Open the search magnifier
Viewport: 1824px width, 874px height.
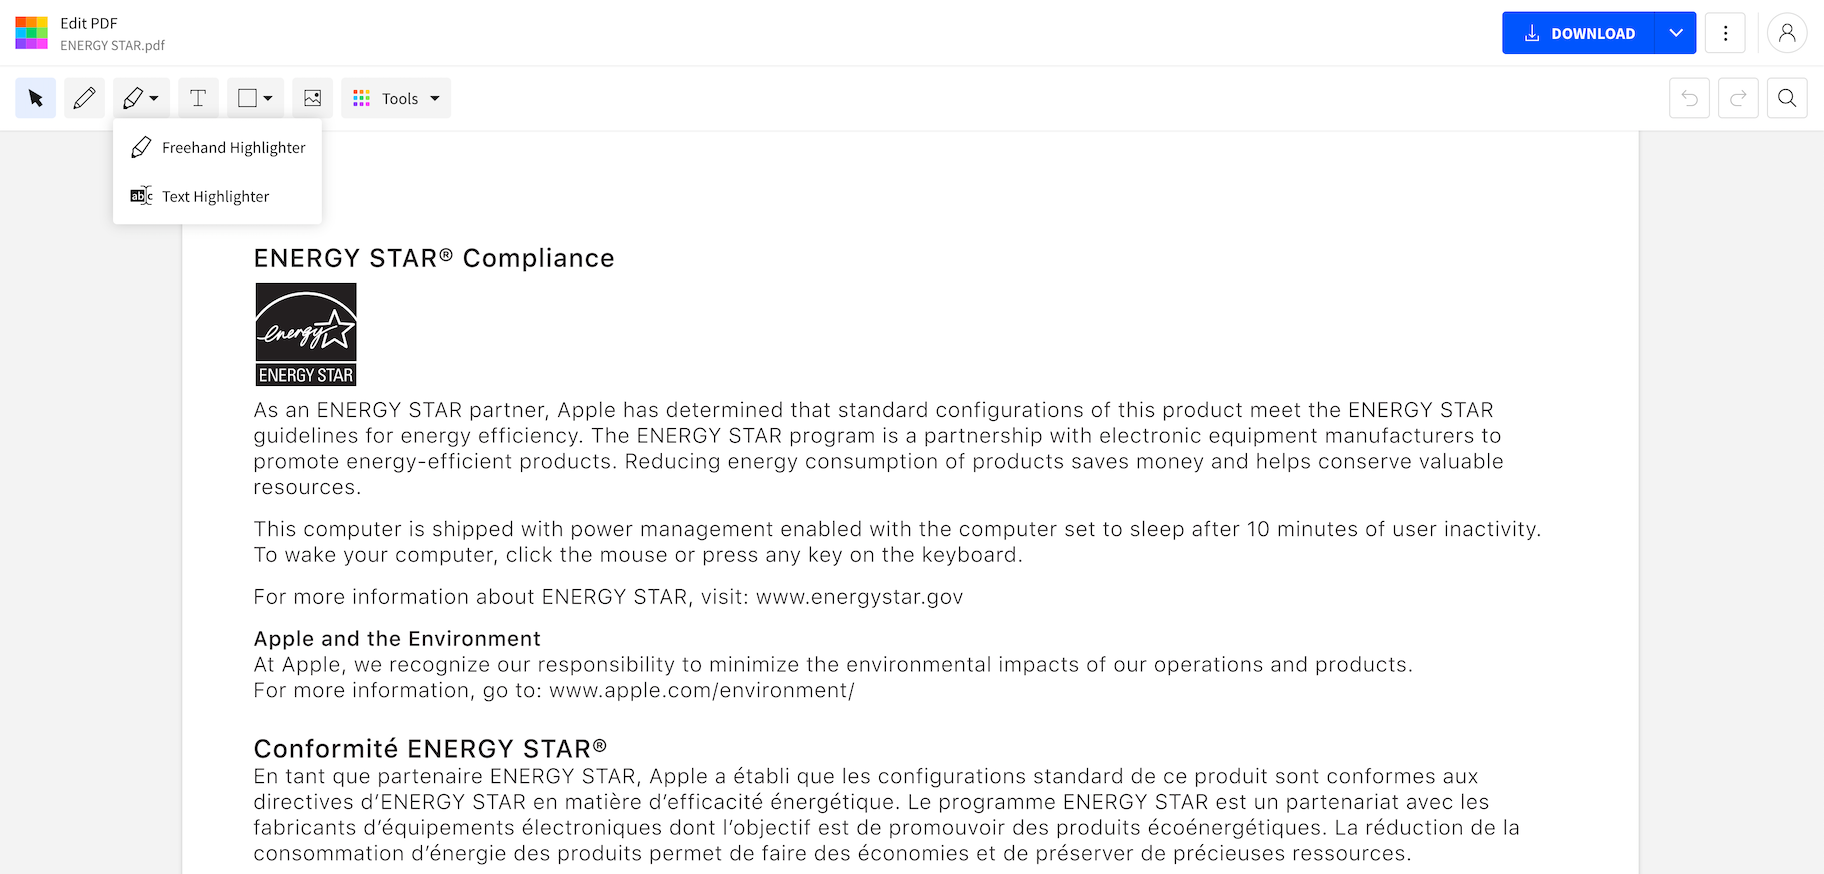click(1787, 98)
